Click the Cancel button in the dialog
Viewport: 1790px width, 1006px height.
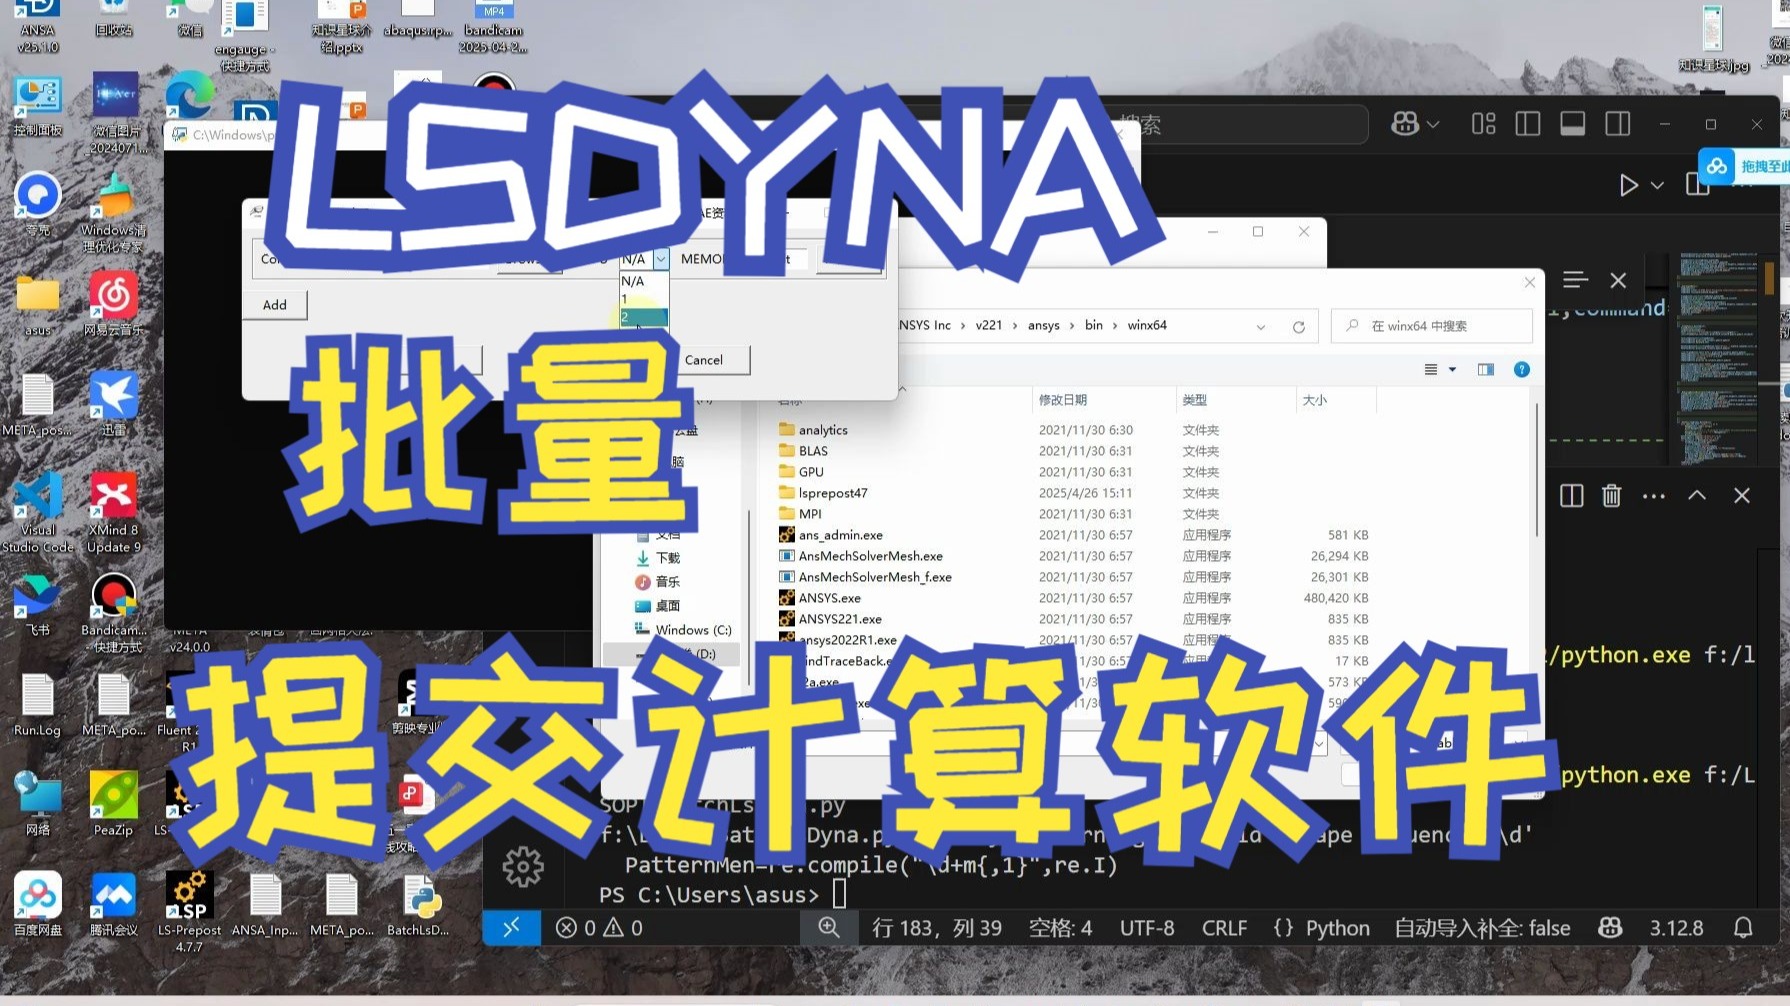[x=704, y=359]
